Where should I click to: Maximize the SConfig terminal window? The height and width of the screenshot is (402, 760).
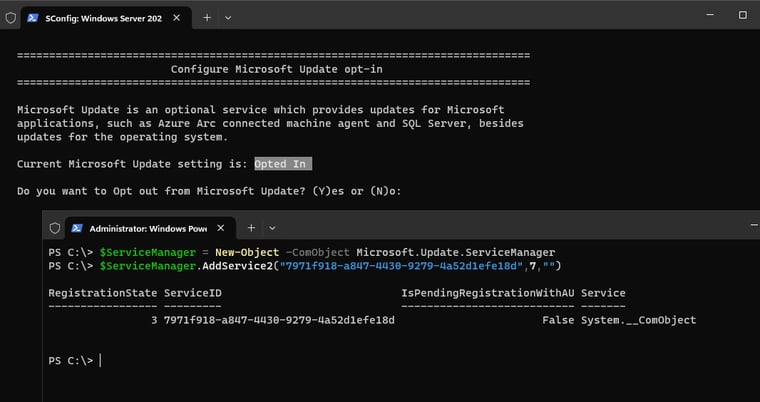click(743, 15)
